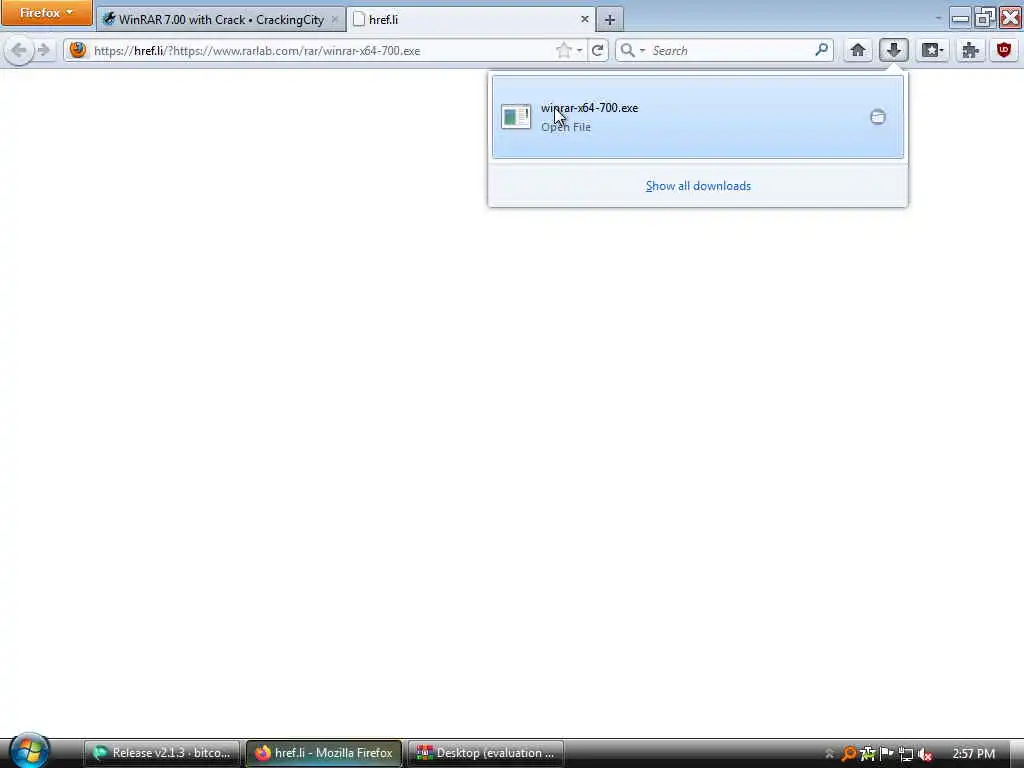Switch to the WinRAR 7.00 with Crack tab
1024x768 pixels.
point(221,20)
